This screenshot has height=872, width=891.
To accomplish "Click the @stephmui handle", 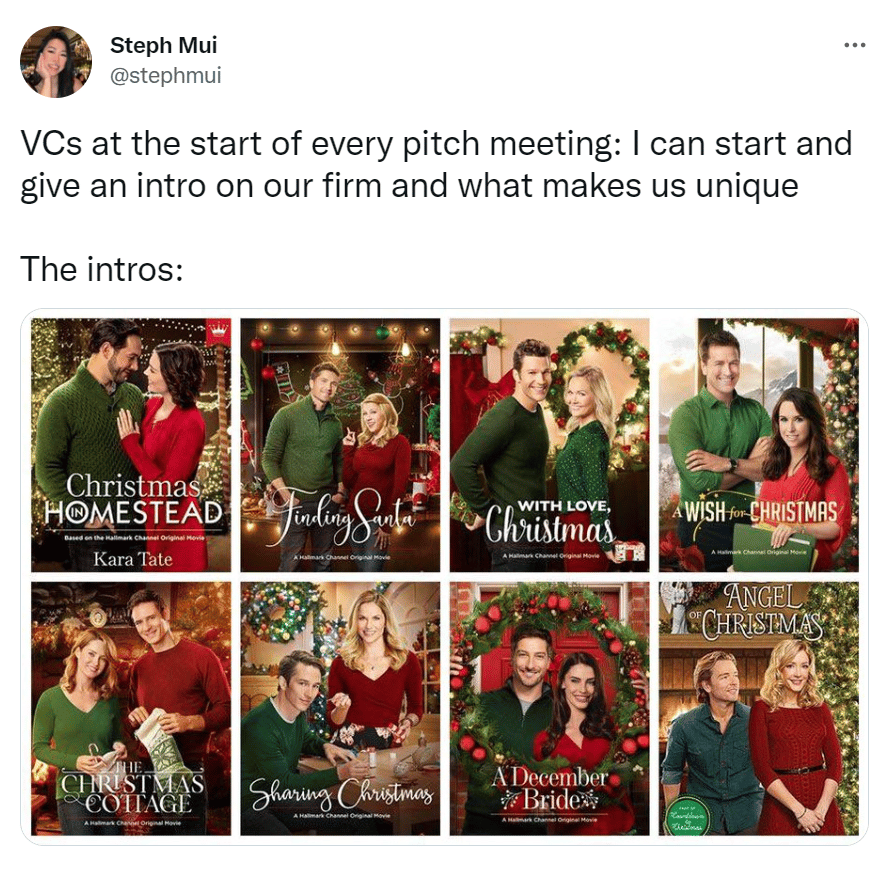I will [165, 75].
